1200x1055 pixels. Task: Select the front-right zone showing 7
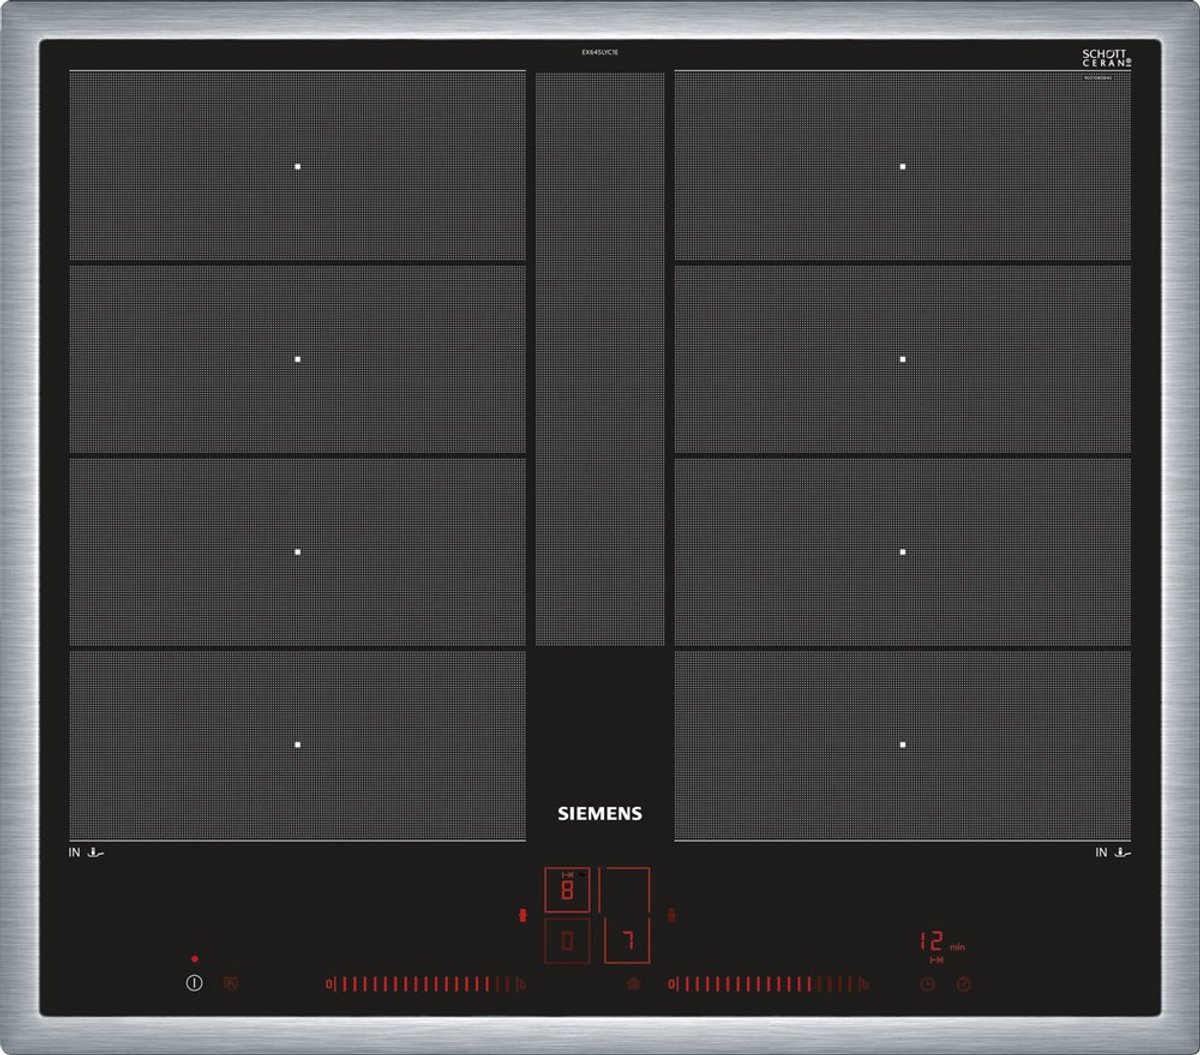(x=625, y=942)
